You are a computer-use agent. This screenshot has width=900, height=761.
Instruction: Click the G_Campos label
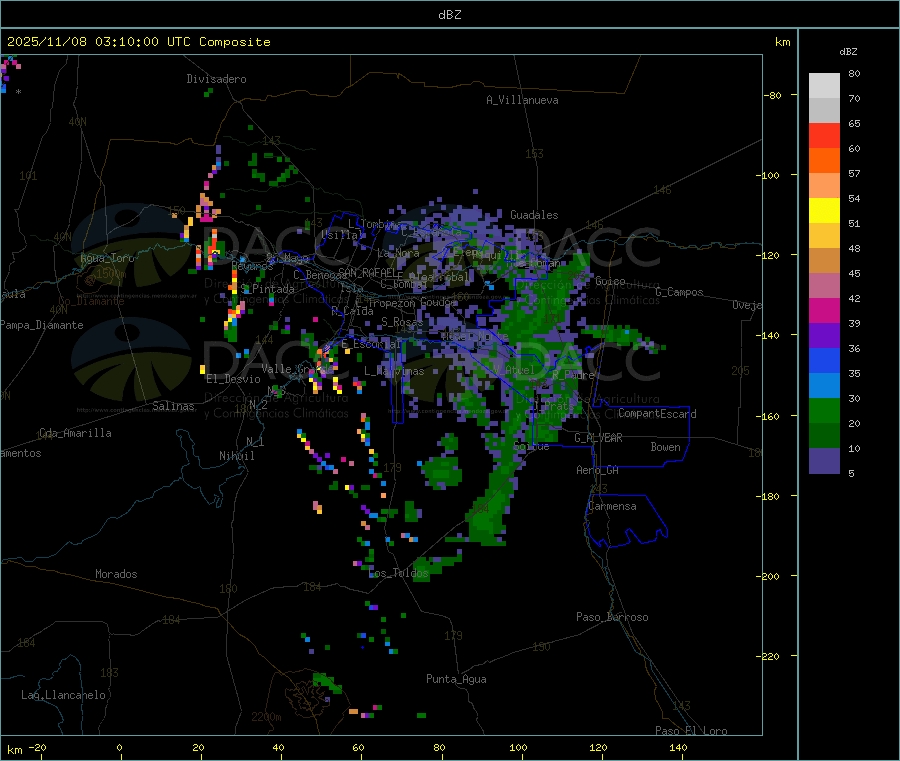coord(679,292)
